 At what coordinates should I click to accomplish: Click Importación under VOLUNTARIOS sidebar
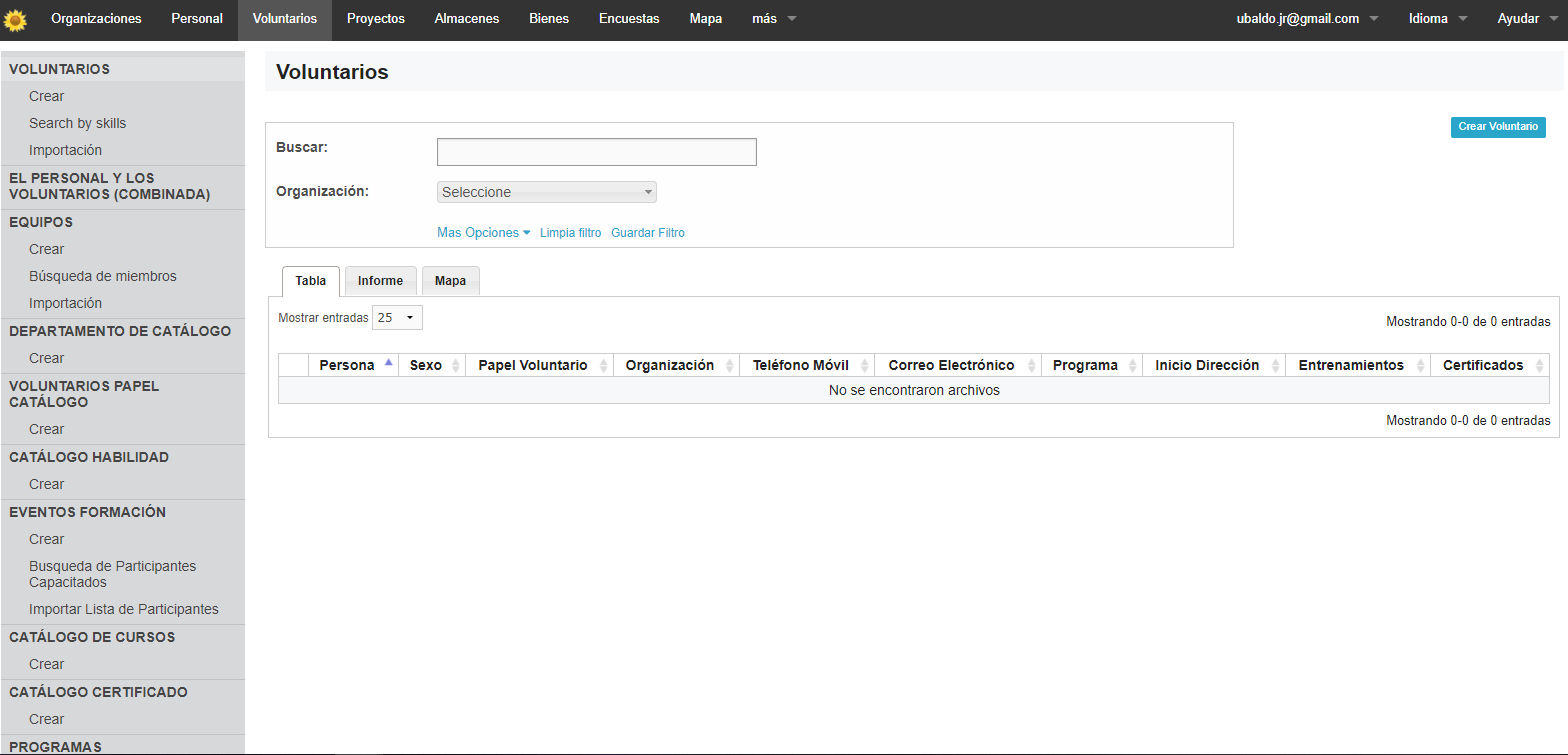(66, 150)
